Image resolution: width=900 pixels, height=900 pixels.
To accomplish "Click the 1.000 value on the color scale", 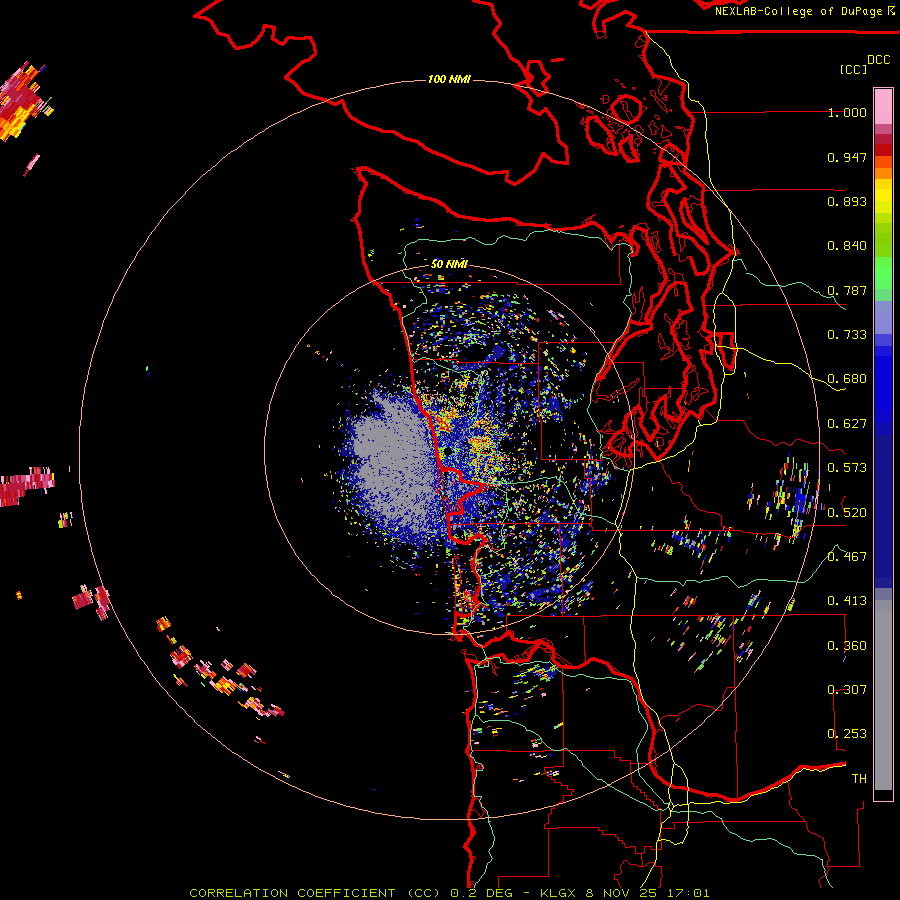I will point(847,112).
